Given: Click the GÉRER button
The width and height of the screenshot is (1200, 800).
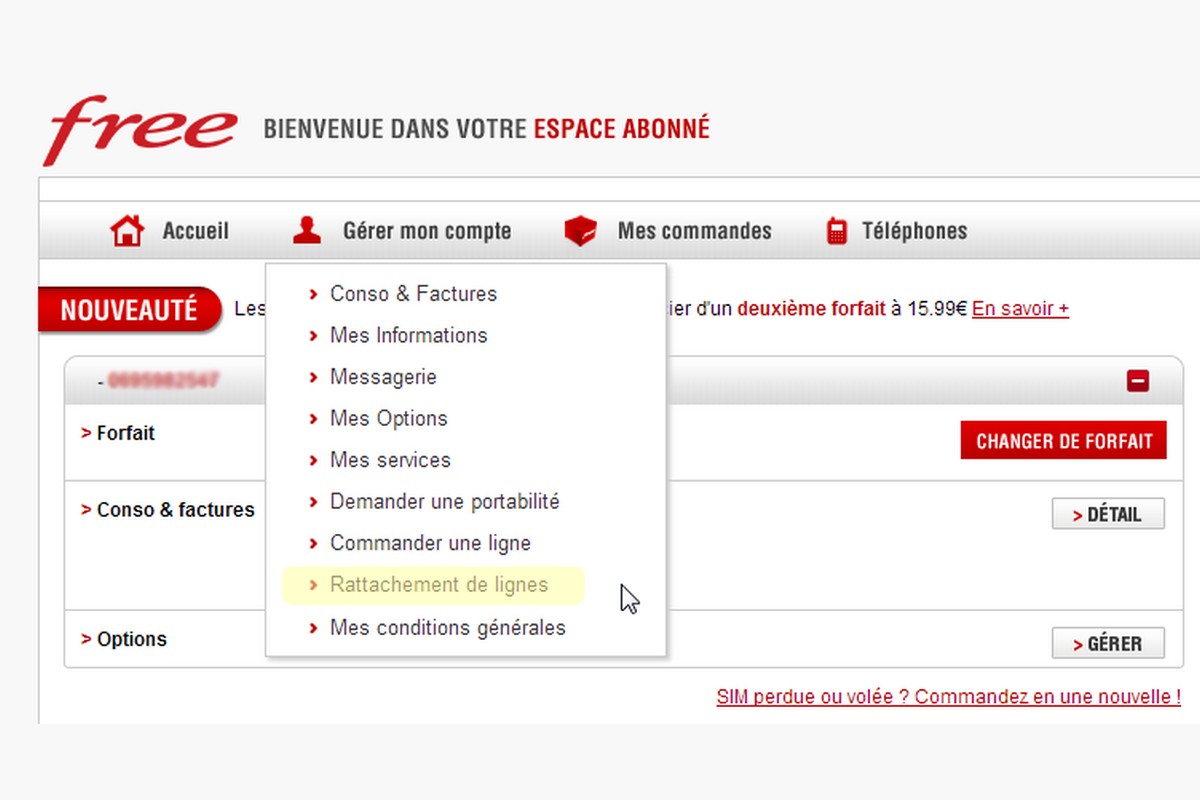Looking at the screenshot, I should (x=1108, y=643).
